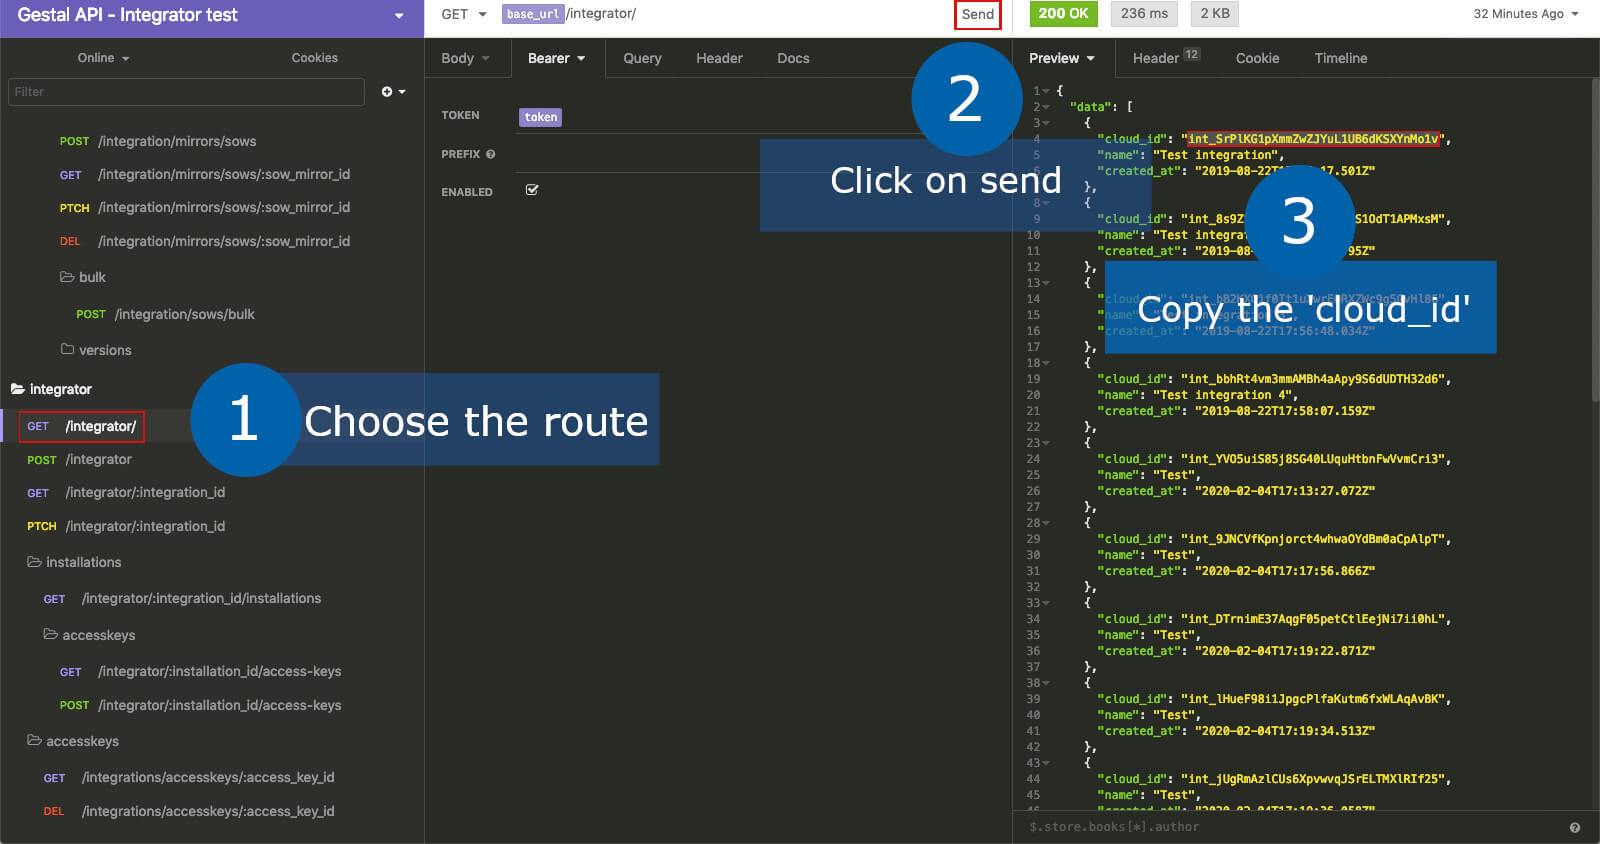Click the help icon in response filter bar
This screenshot has width=1600, height=844.
coord(1574,827)
